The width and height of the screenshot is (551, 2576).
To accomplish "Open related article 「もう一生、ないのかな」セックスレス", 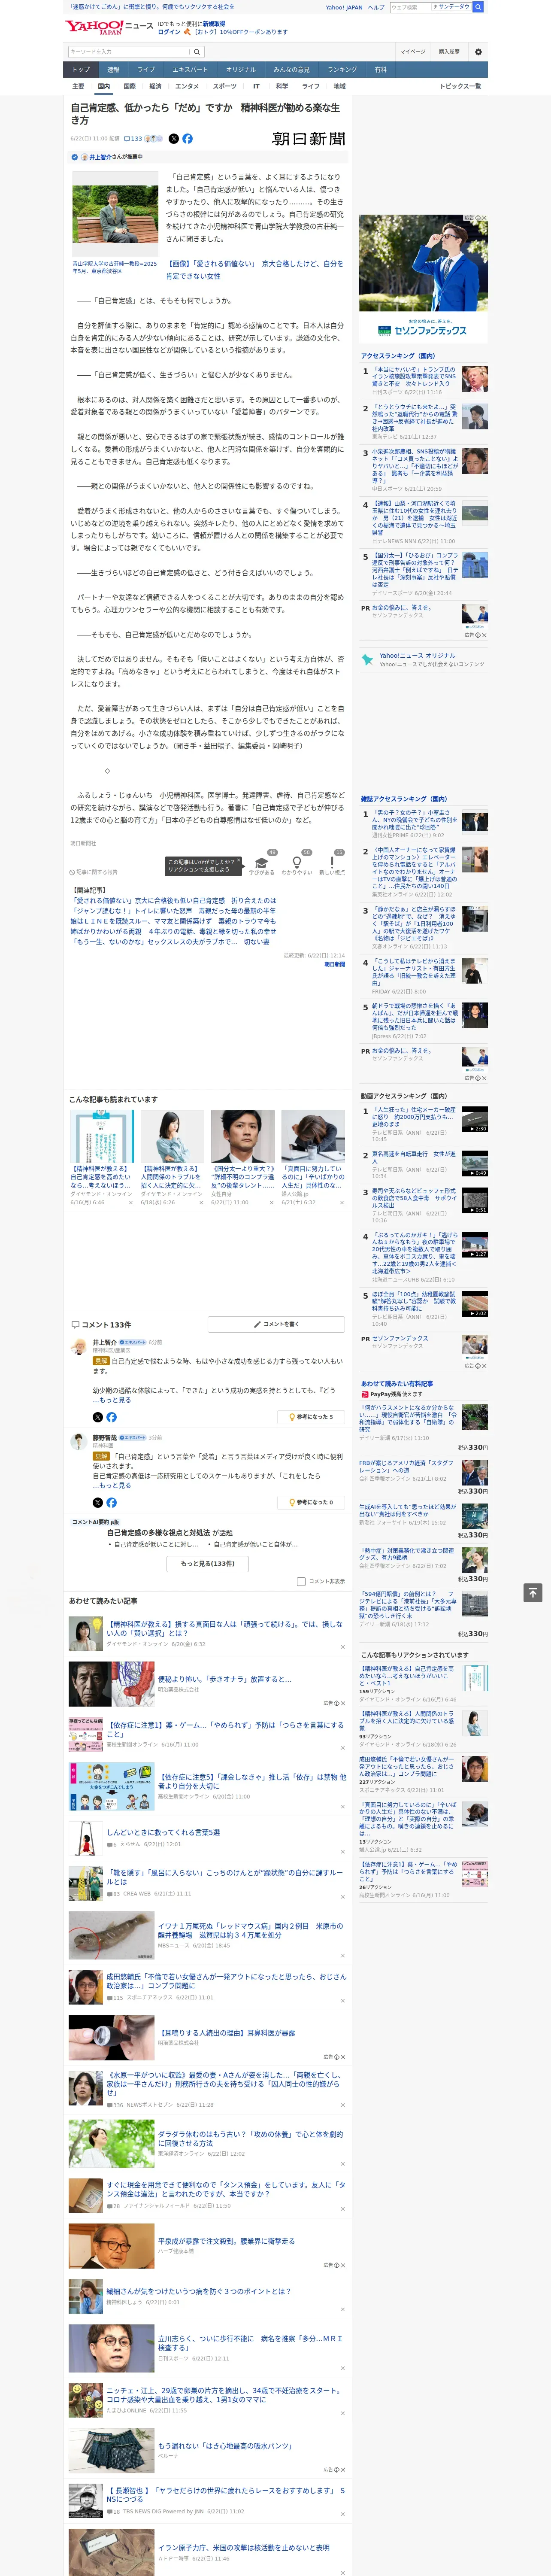I will pos(170,942).
